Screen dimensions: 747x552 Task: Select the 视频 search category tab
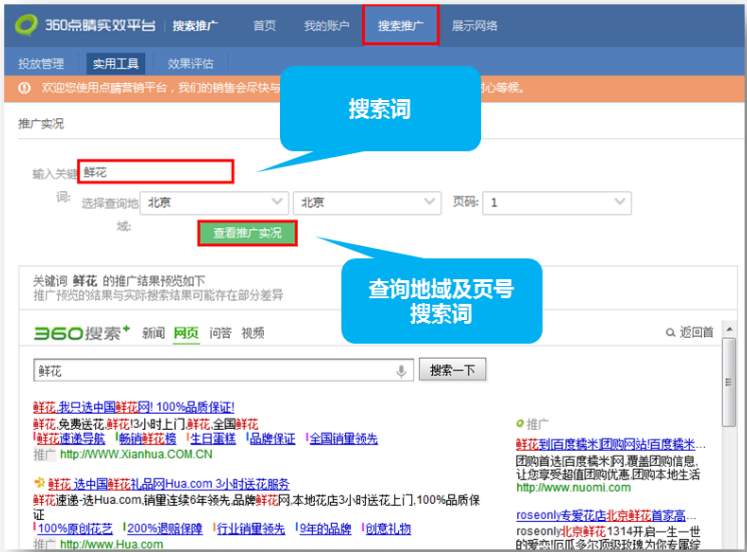(x=253, y=333)
